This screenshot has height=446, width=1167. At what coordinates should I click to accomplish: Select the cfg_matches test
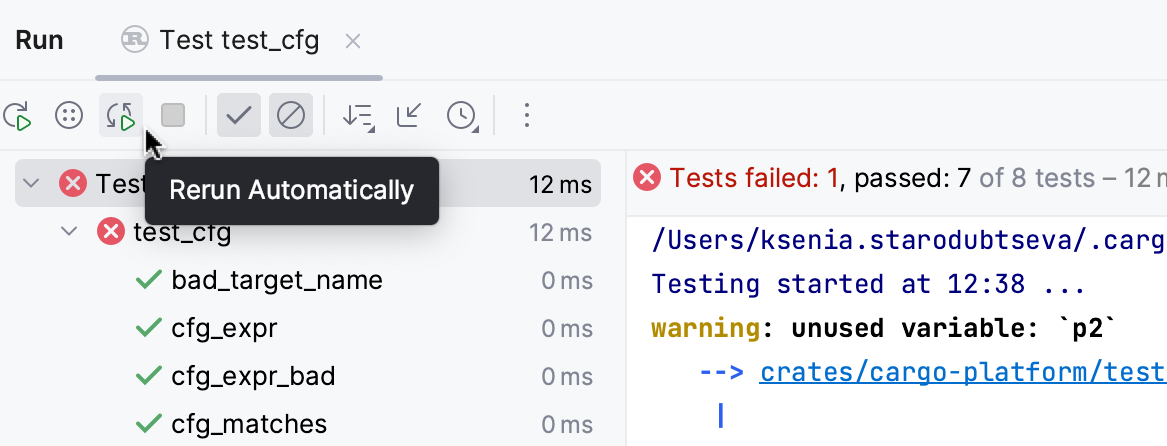click(249, 425)
